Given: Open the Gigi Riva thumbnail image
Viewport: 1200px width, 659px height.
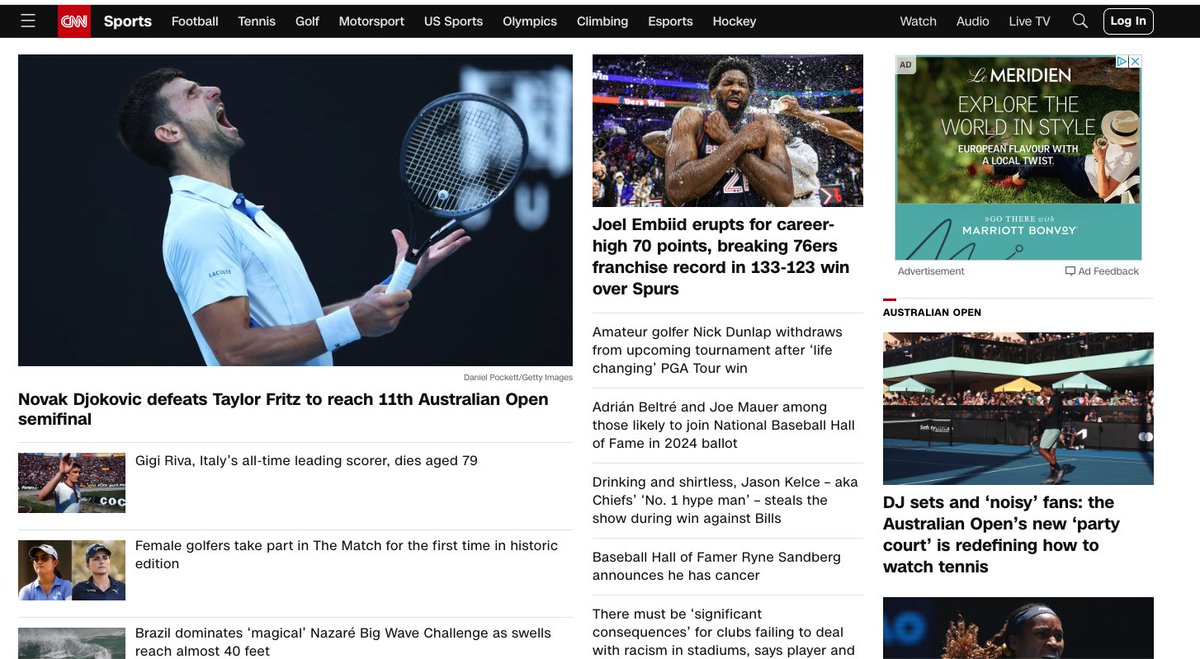Looking at the screenshot, I should 72,483.
